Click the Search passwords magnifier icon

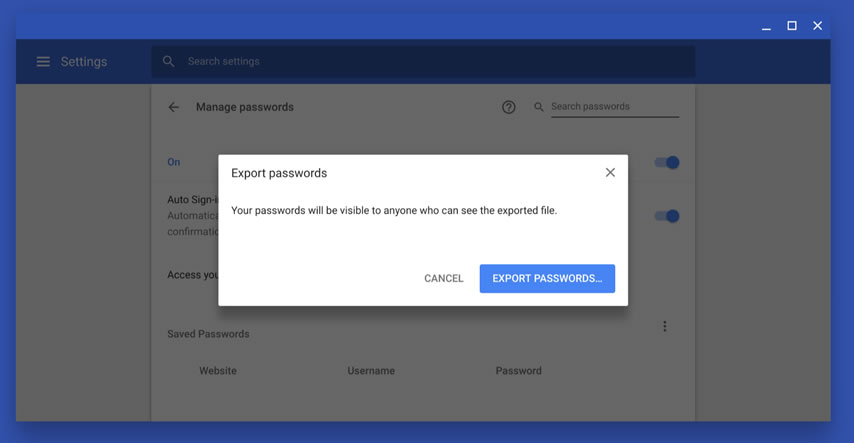pos(539,107)
